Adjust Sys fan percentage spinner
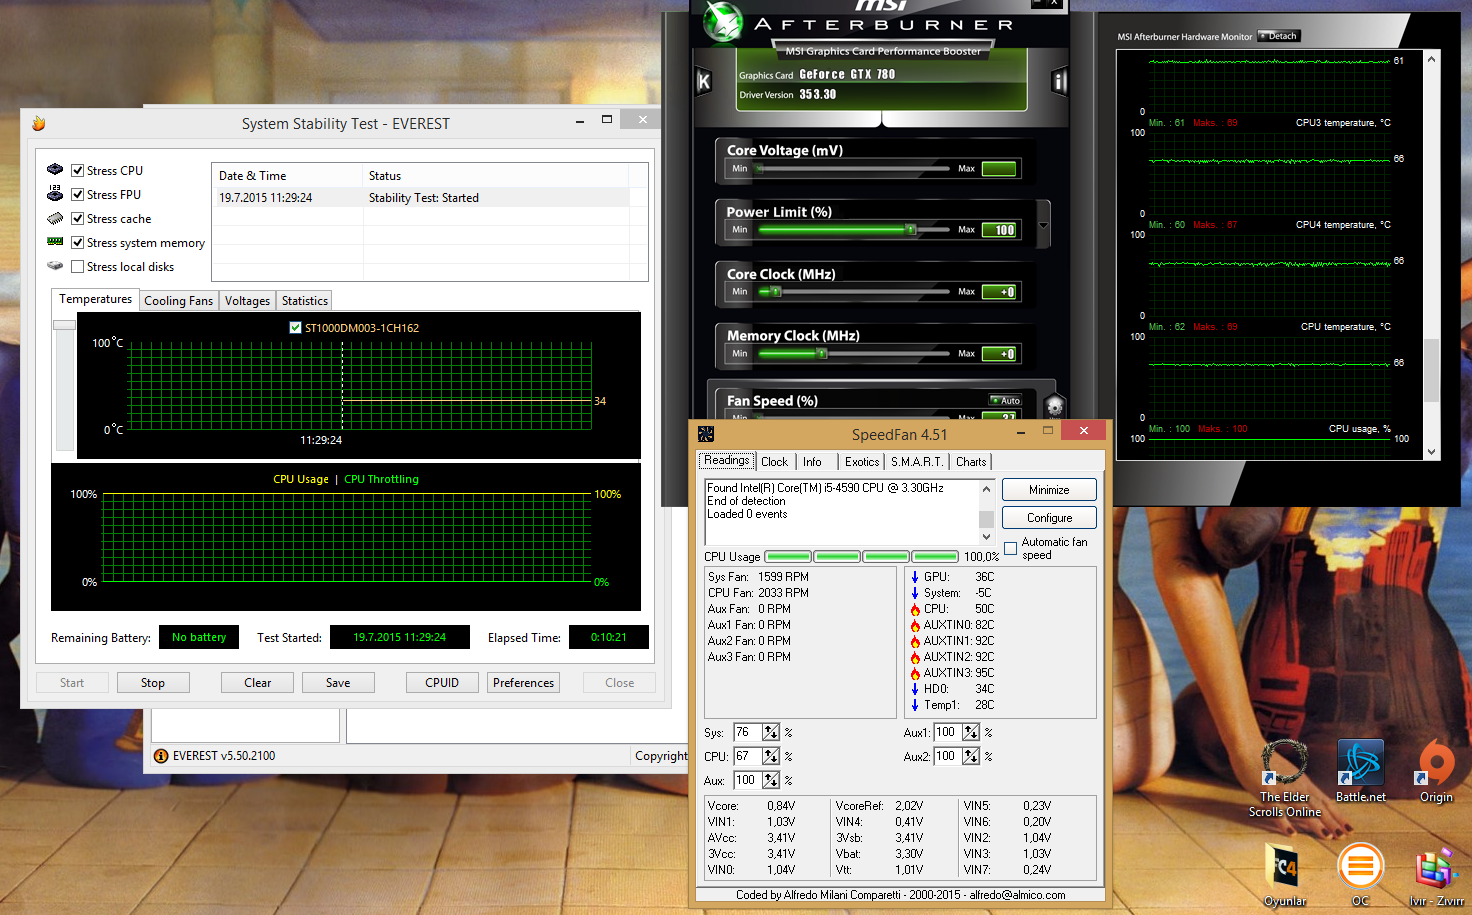The width and height of the screenshot is (1472, 915). [771, 732]
